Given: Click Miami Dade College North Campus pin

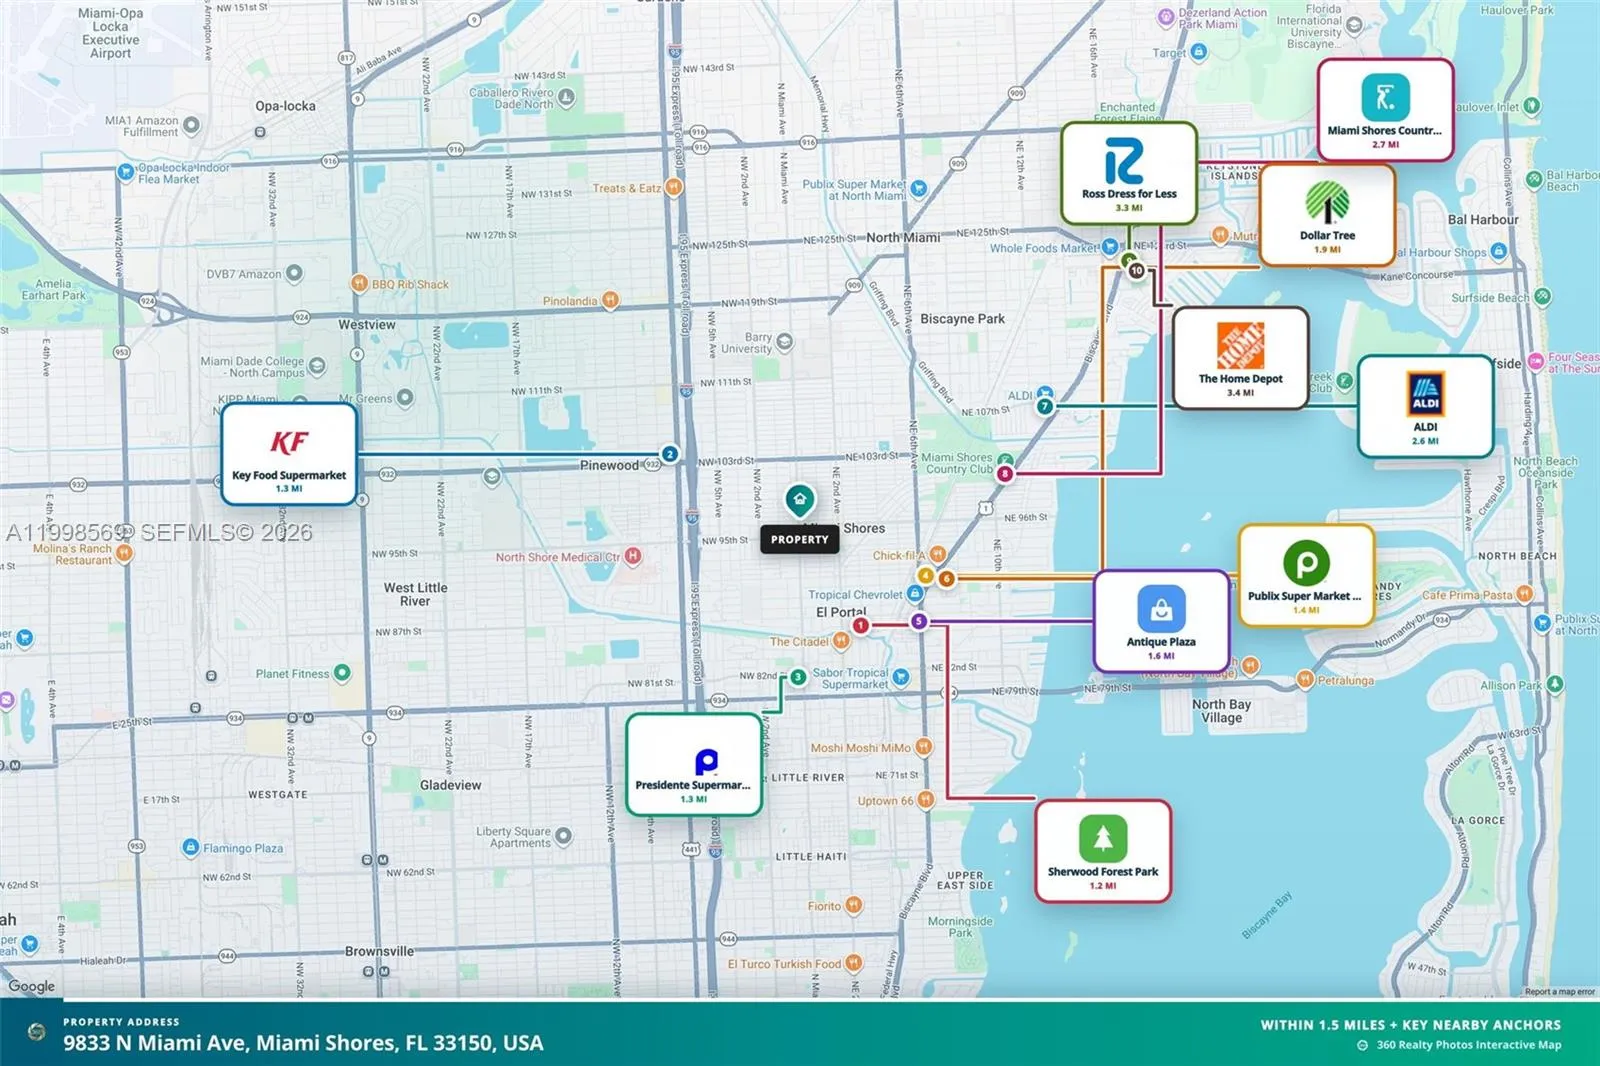Looking at the screenshot, I should coord(317,366).
